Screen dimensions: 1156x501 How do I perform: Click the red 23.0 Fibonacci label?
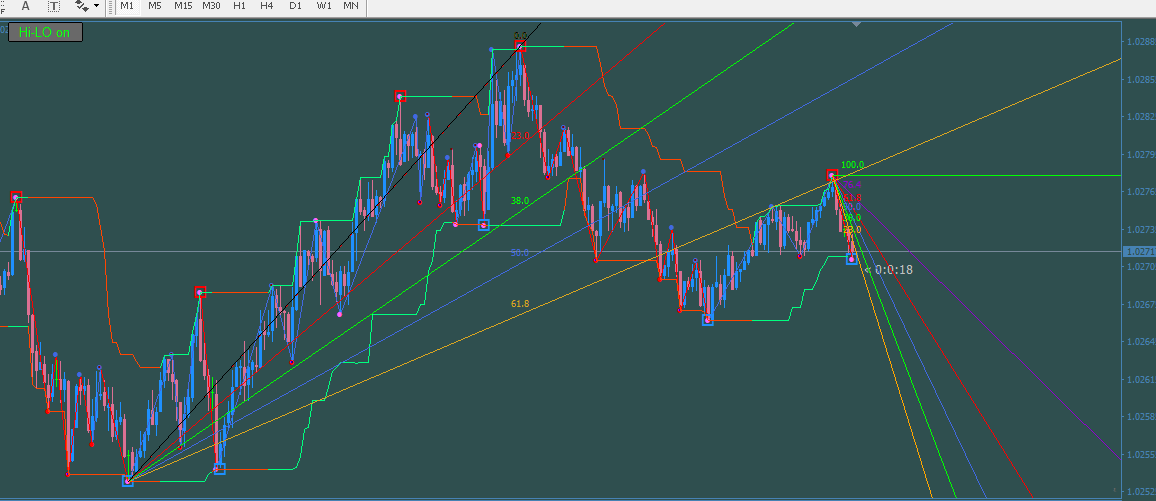520,136
